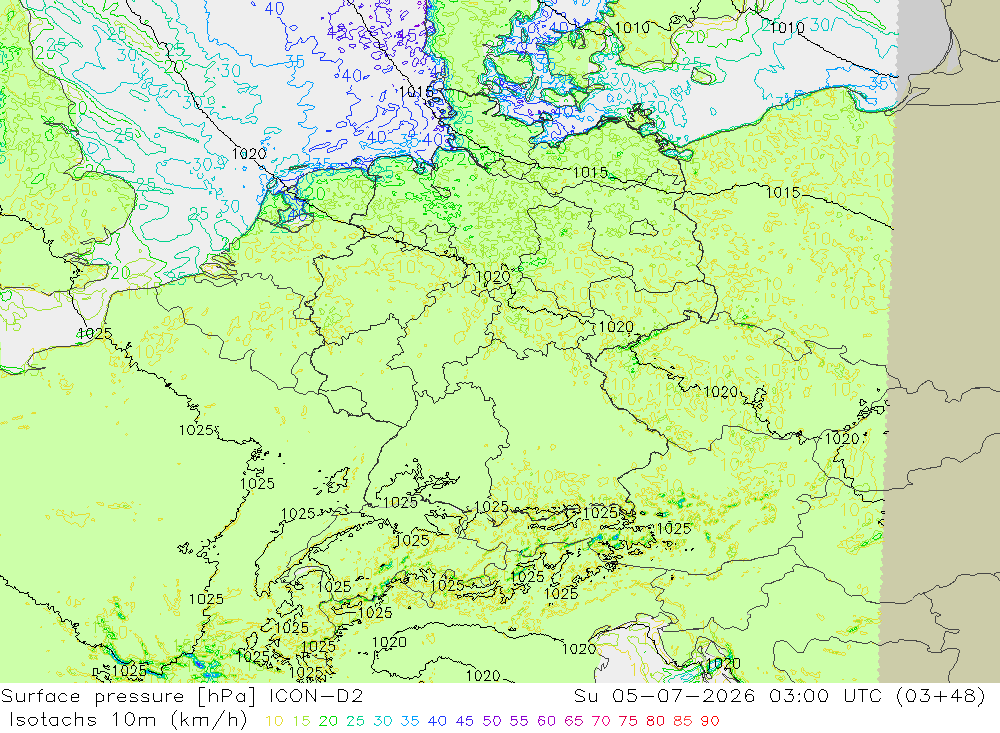Click the 'Isotachs 10m (km/h)' legend label

[128, 720]
